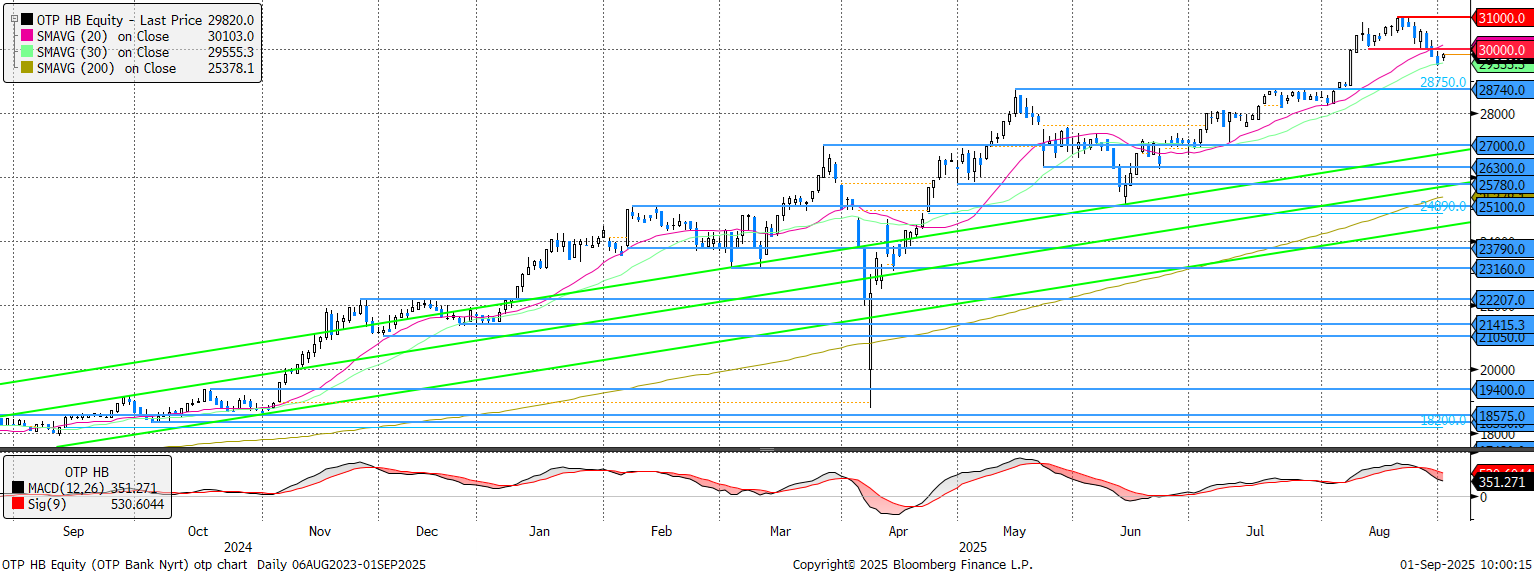
Task: Click the 28000 axis tick label
Action: click(x=1497, y=114)
